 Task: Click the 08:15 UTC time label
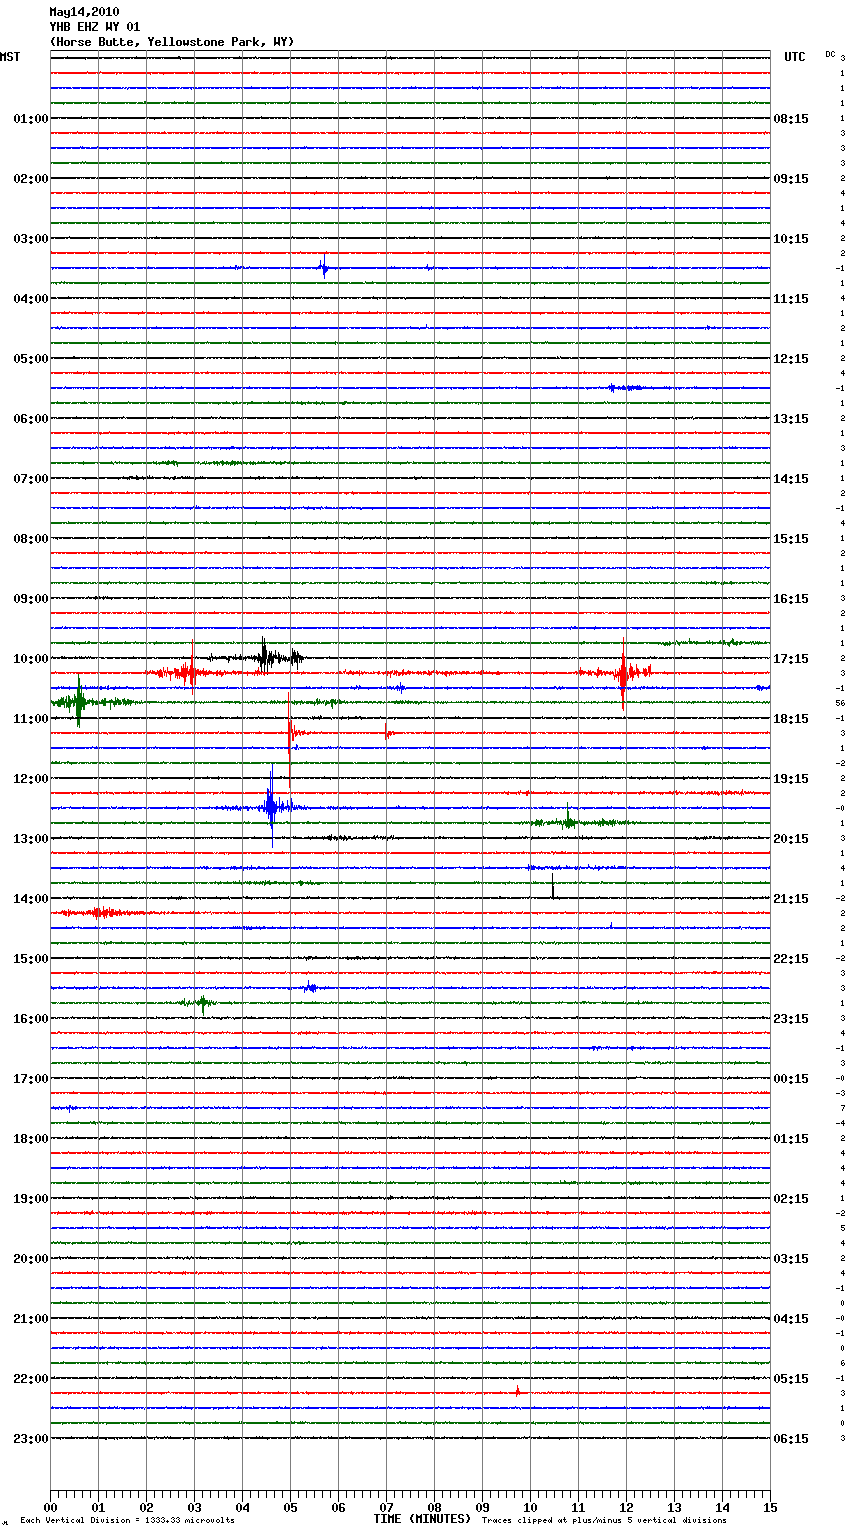[791, 119]
